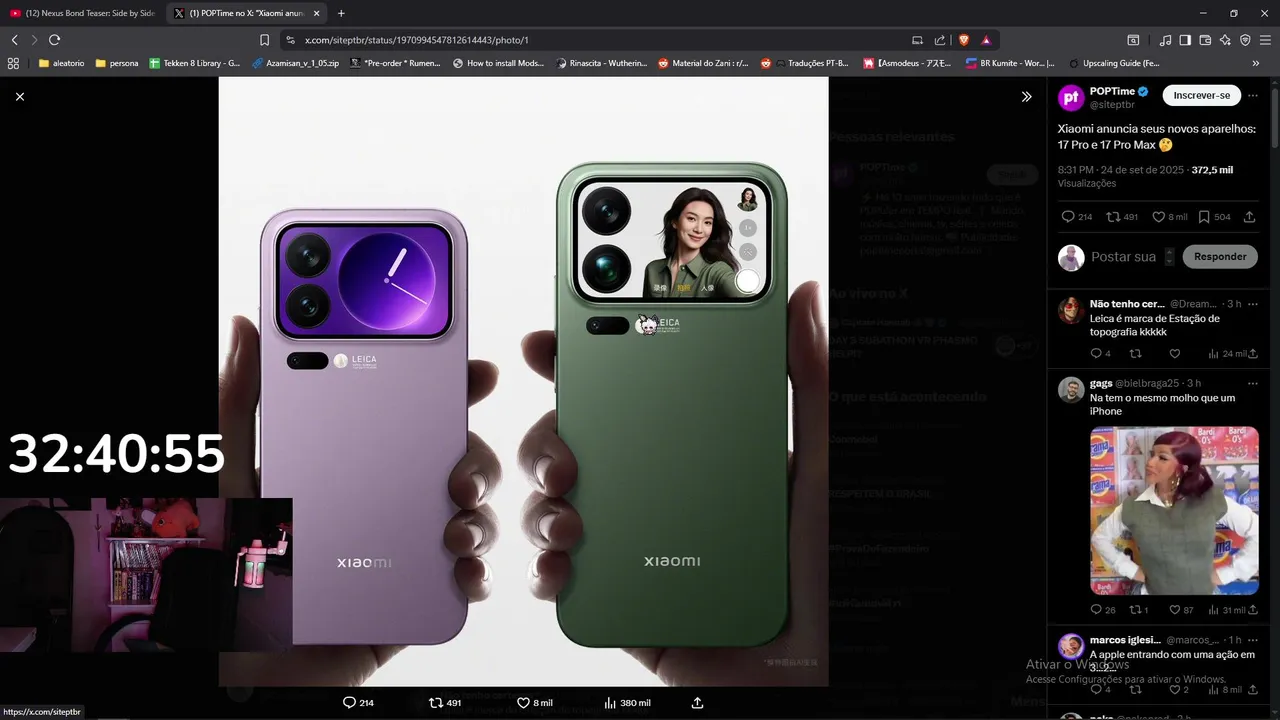Reload the page
The width and height of the screenshot is (1280, 720).
click(x=55, y=40)
